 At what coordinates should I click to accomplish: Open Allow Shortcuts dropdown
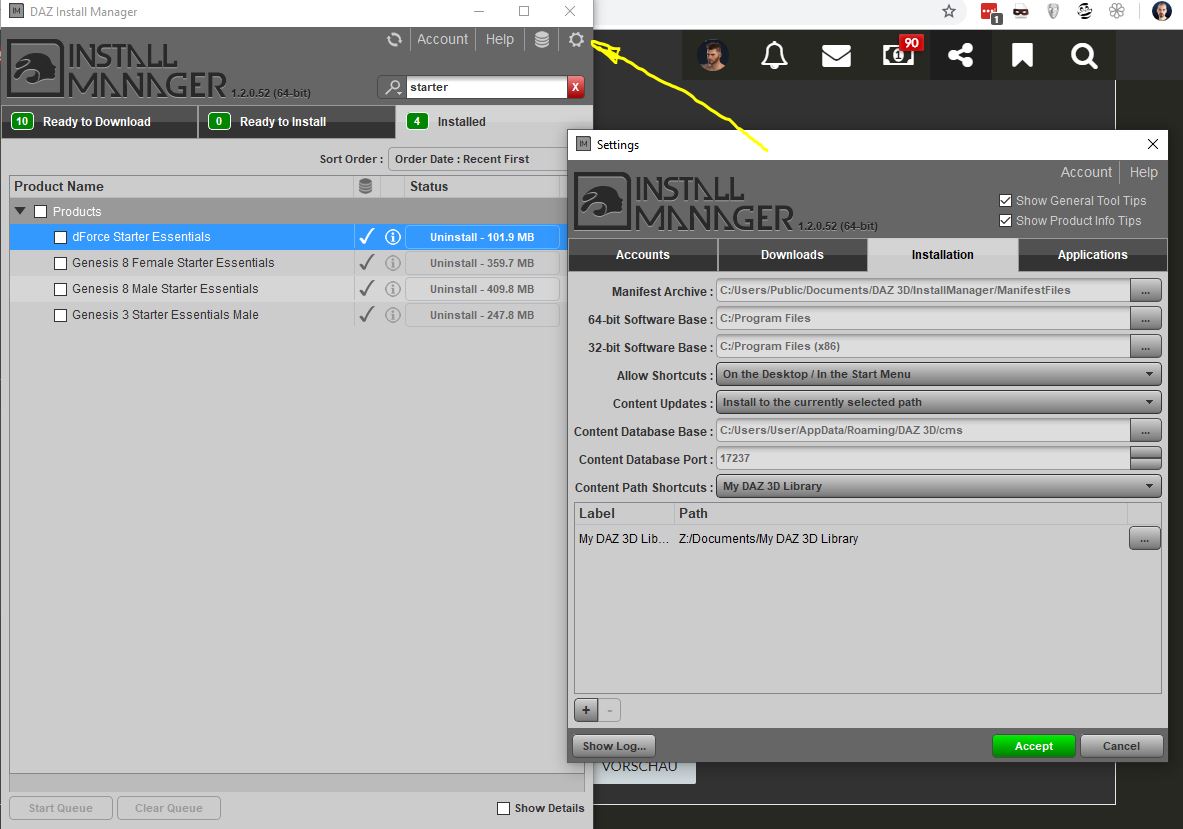pyautogui.click(x=938, y=375)
